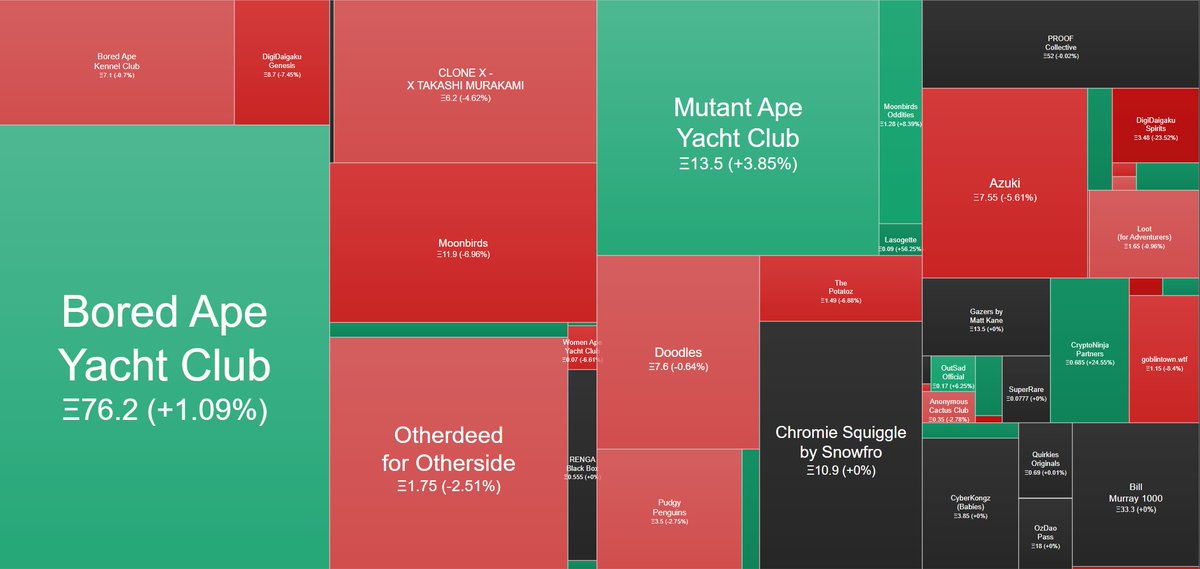Click the Ξ18 (+0%) value
1200x569 pixels.
(x=1045, y=546)
